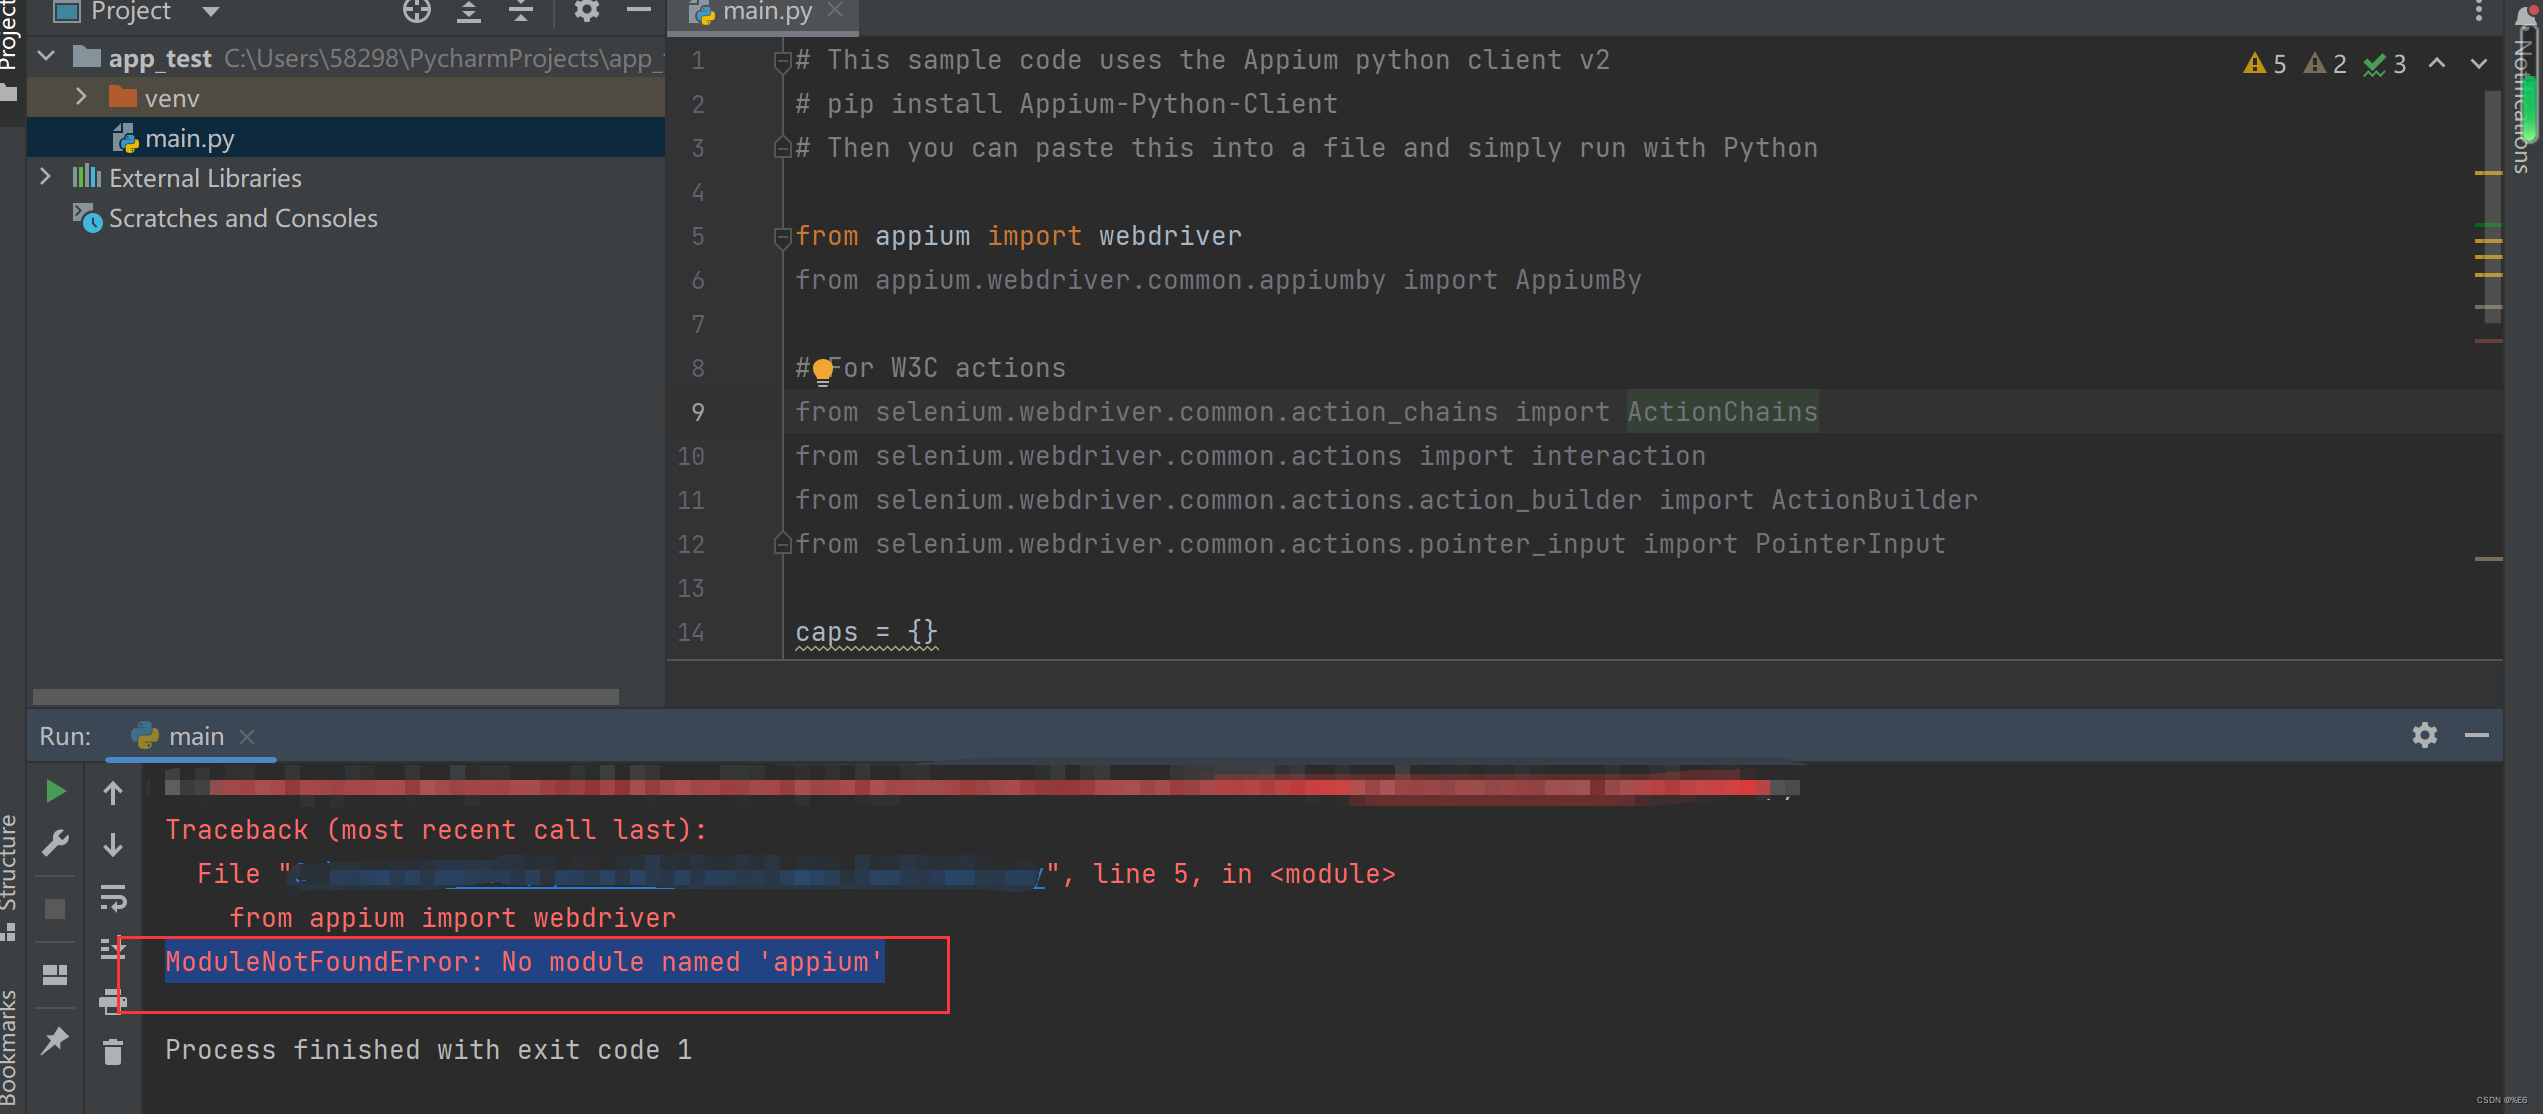This screenshot has width=2543, height=1114.
Task: Open Run panel settings gear
Action: pos(2424,736)
